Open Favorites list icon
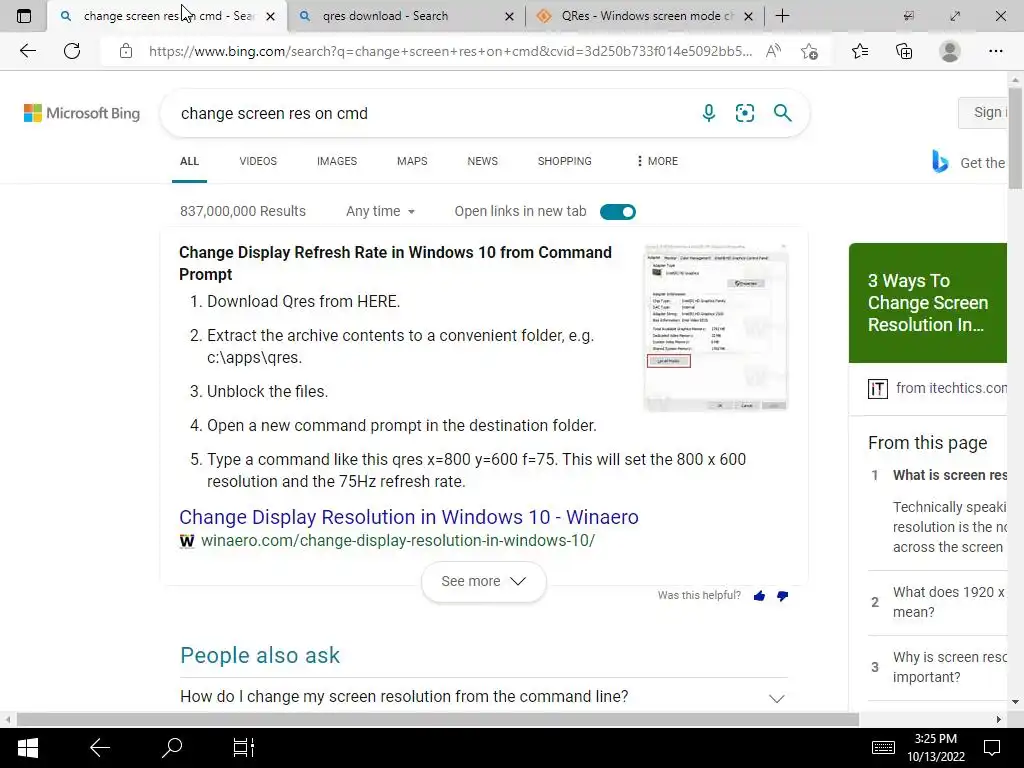This screenshot has height=768, width=1024. click(860, 51)
